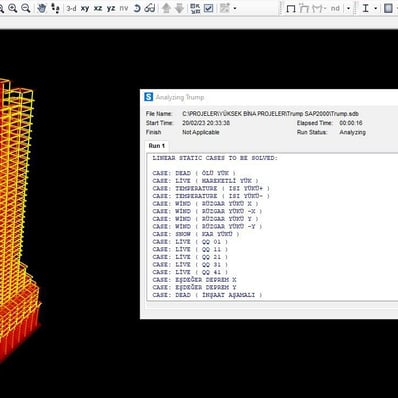Click the WIND ( RÜZGAR YÜKÜ Y ) line

[x=205, y=219]
